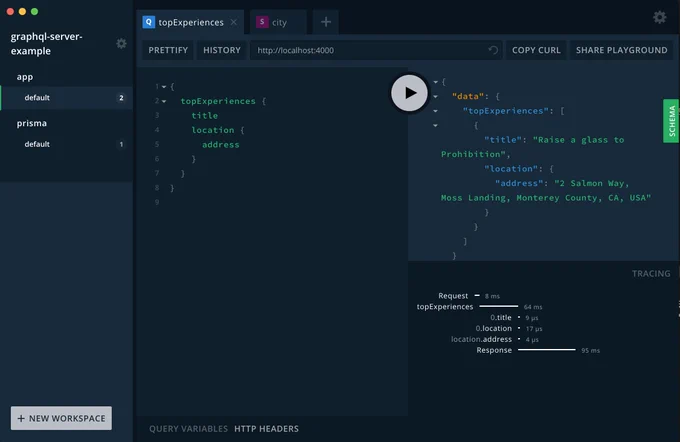Click the location field in the query
The width and height of the screenshot is (680, 442).
point(212,130)
